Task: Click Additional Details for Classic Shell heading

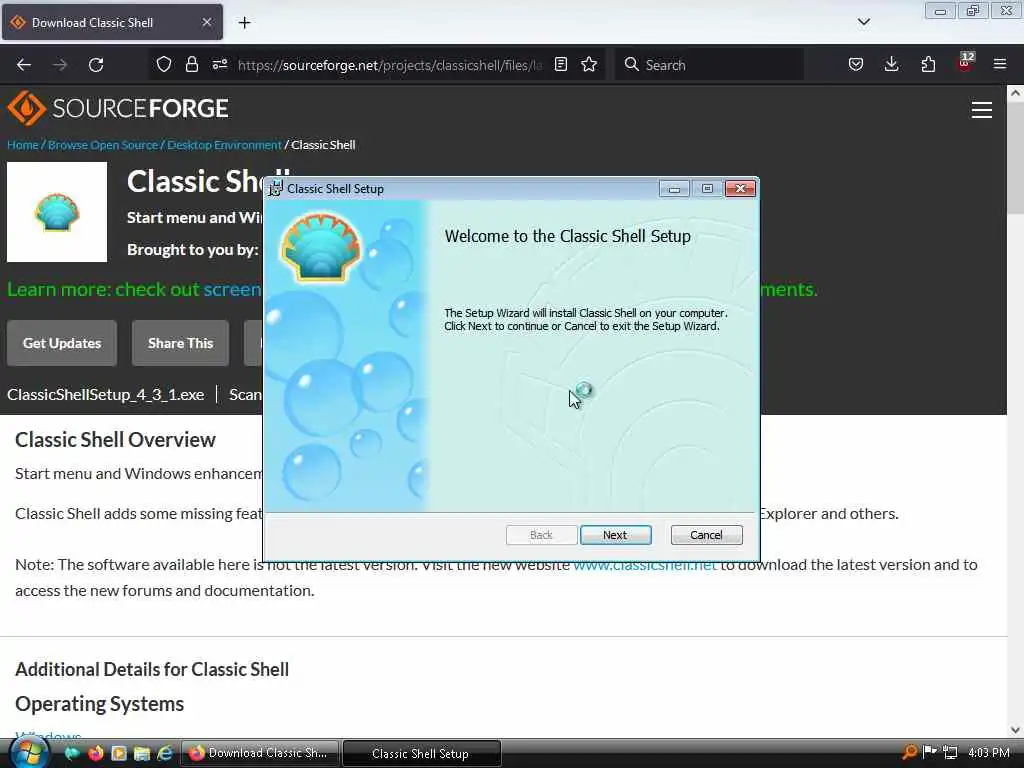Action: 152,669
